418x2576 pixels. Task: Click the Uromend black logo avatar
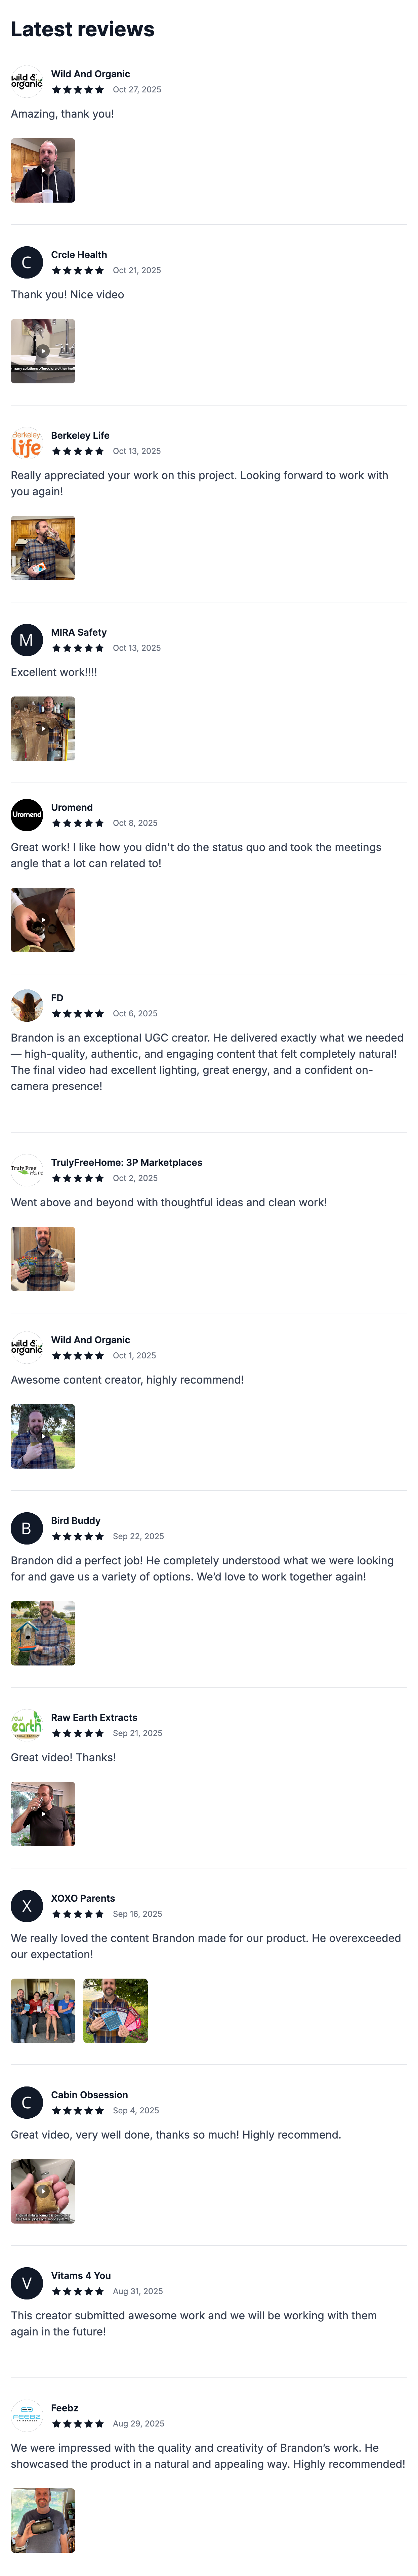click(27, 815)
